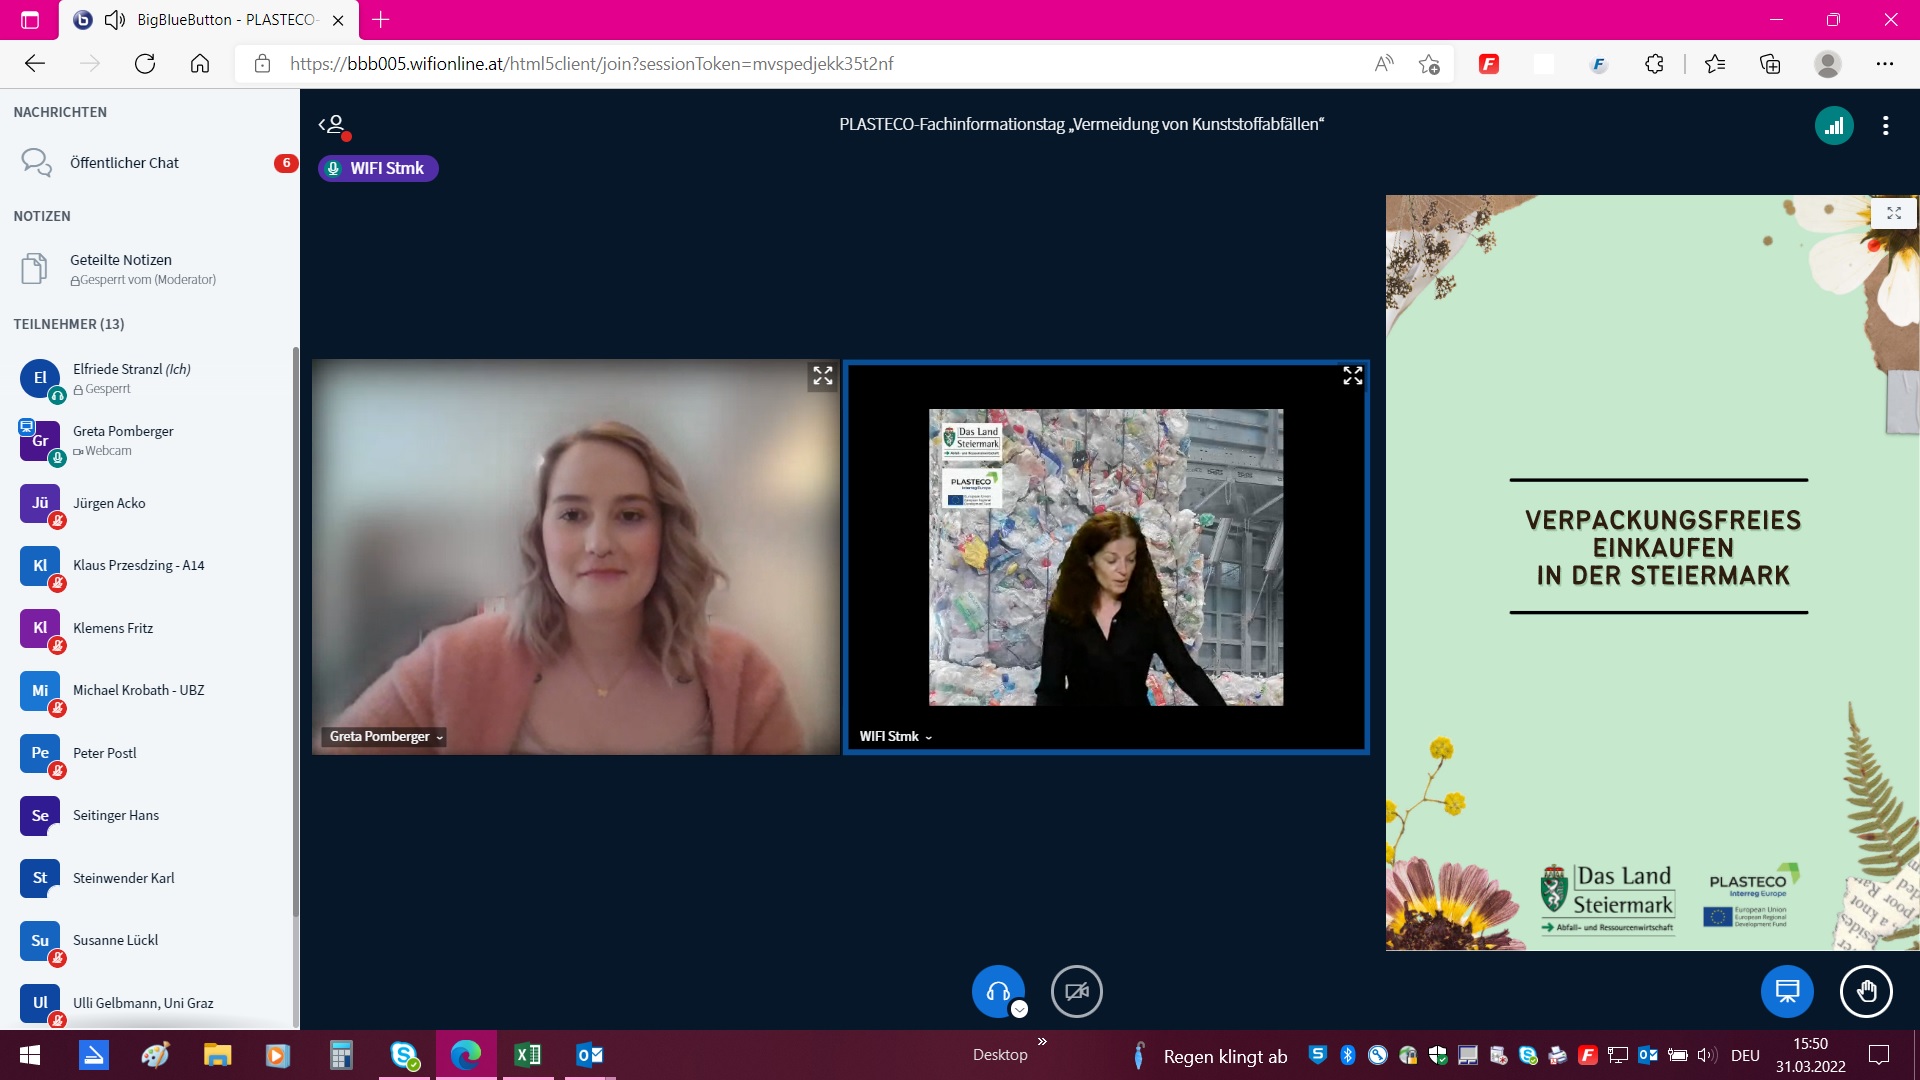Open the browser favorites list
1920x1080 pixels.
click(x=1715, y=64)
